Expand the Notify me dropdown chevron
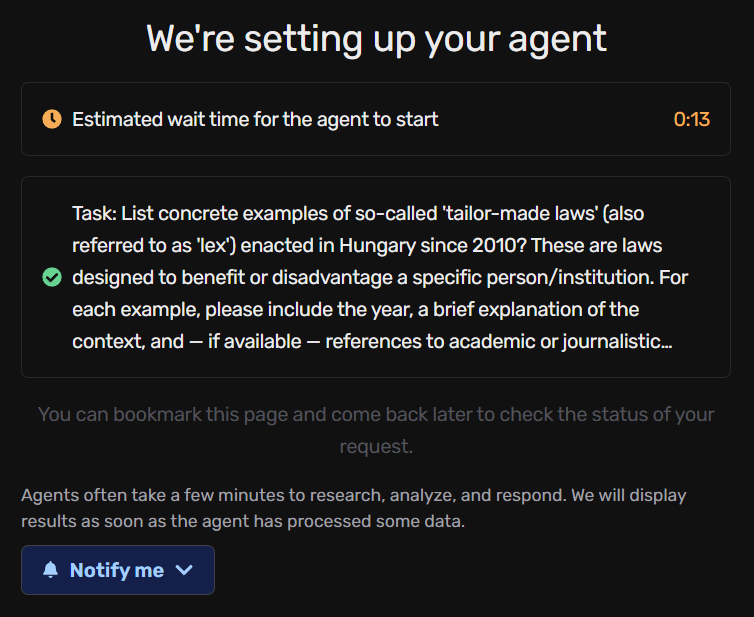 pyautogui.click(x=184, y=570)
